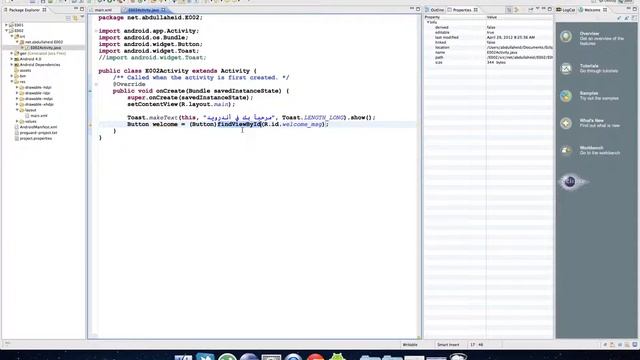Expand the bin folder

point(12,76)
